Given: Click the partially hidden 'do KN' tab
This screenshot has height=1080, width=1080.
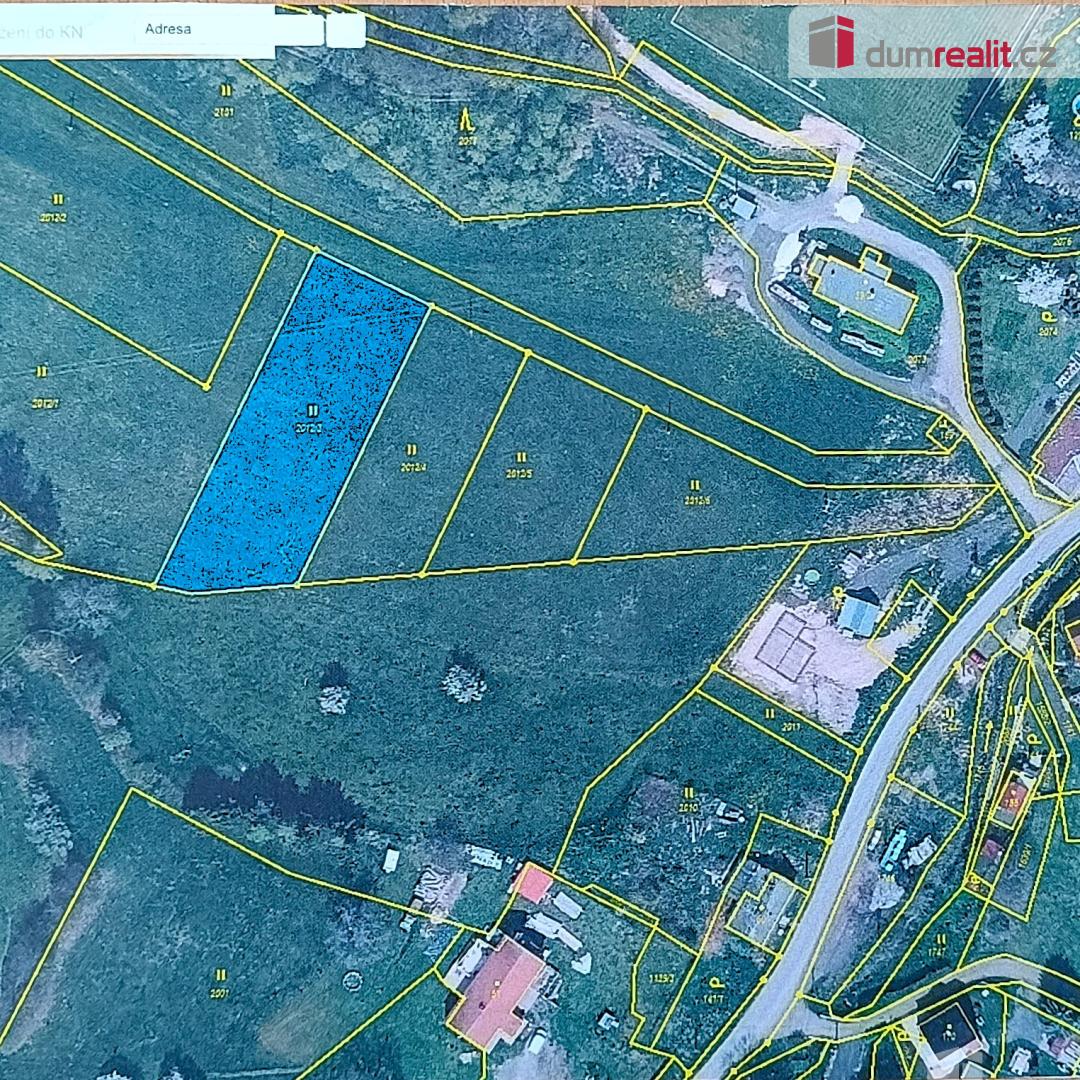Looking at the screenshot, I should tap(50, 32).
